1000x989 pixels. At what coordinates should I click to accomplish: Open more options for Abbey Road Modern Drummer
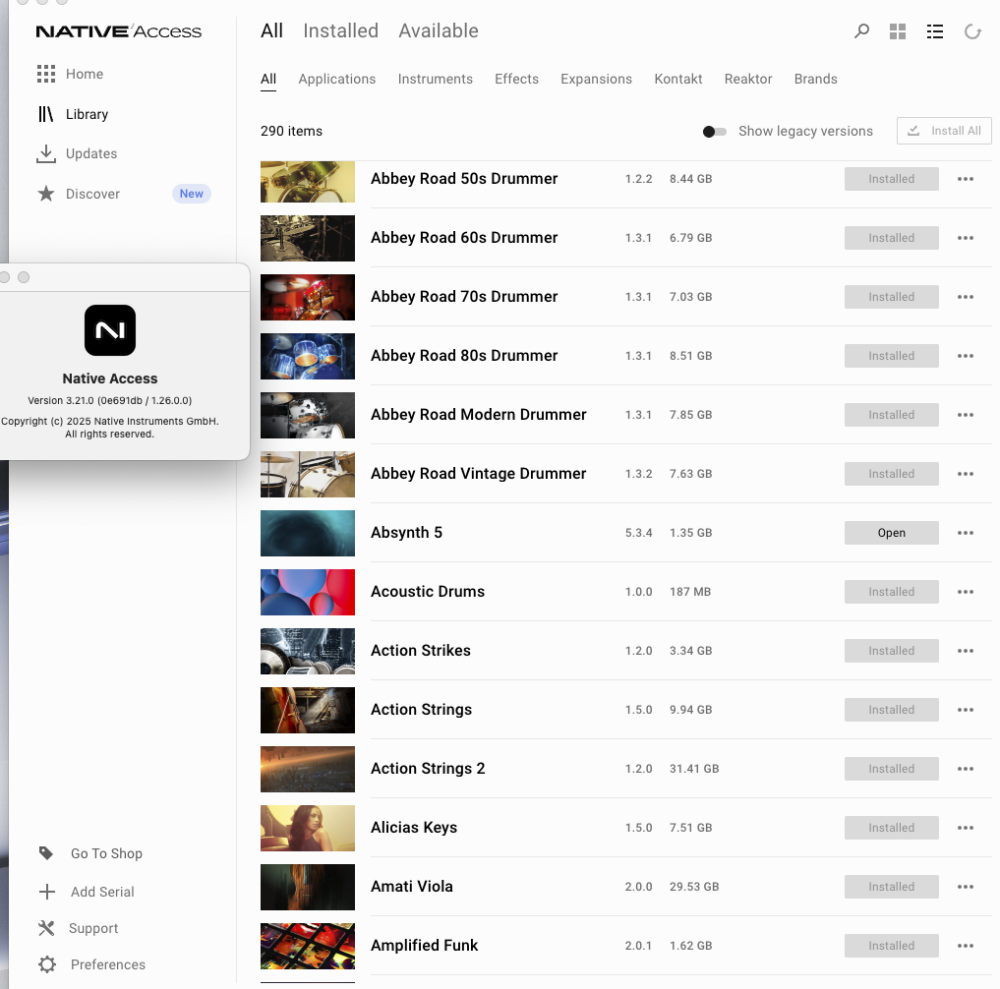(966, 415)
